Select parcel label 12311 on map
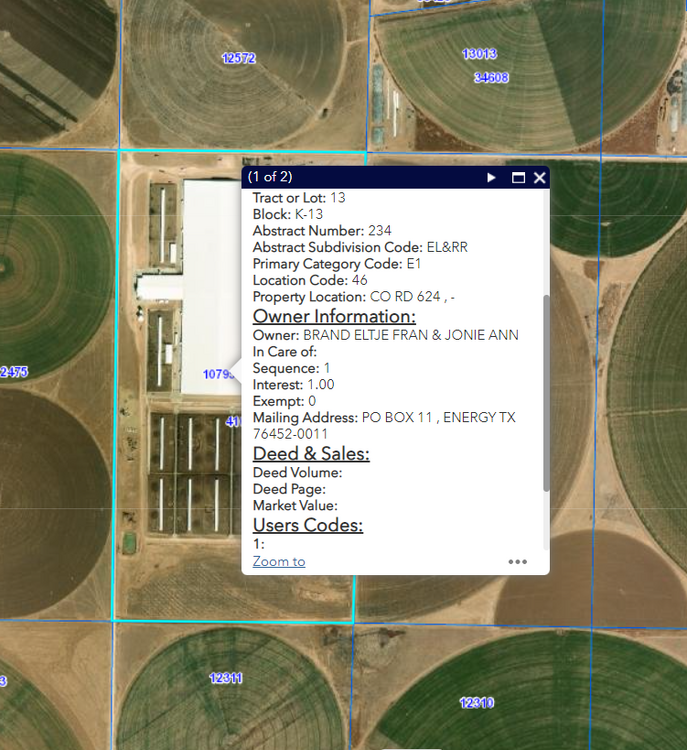The width and height of the screenshot is (687, 750). tap(226, 678)
